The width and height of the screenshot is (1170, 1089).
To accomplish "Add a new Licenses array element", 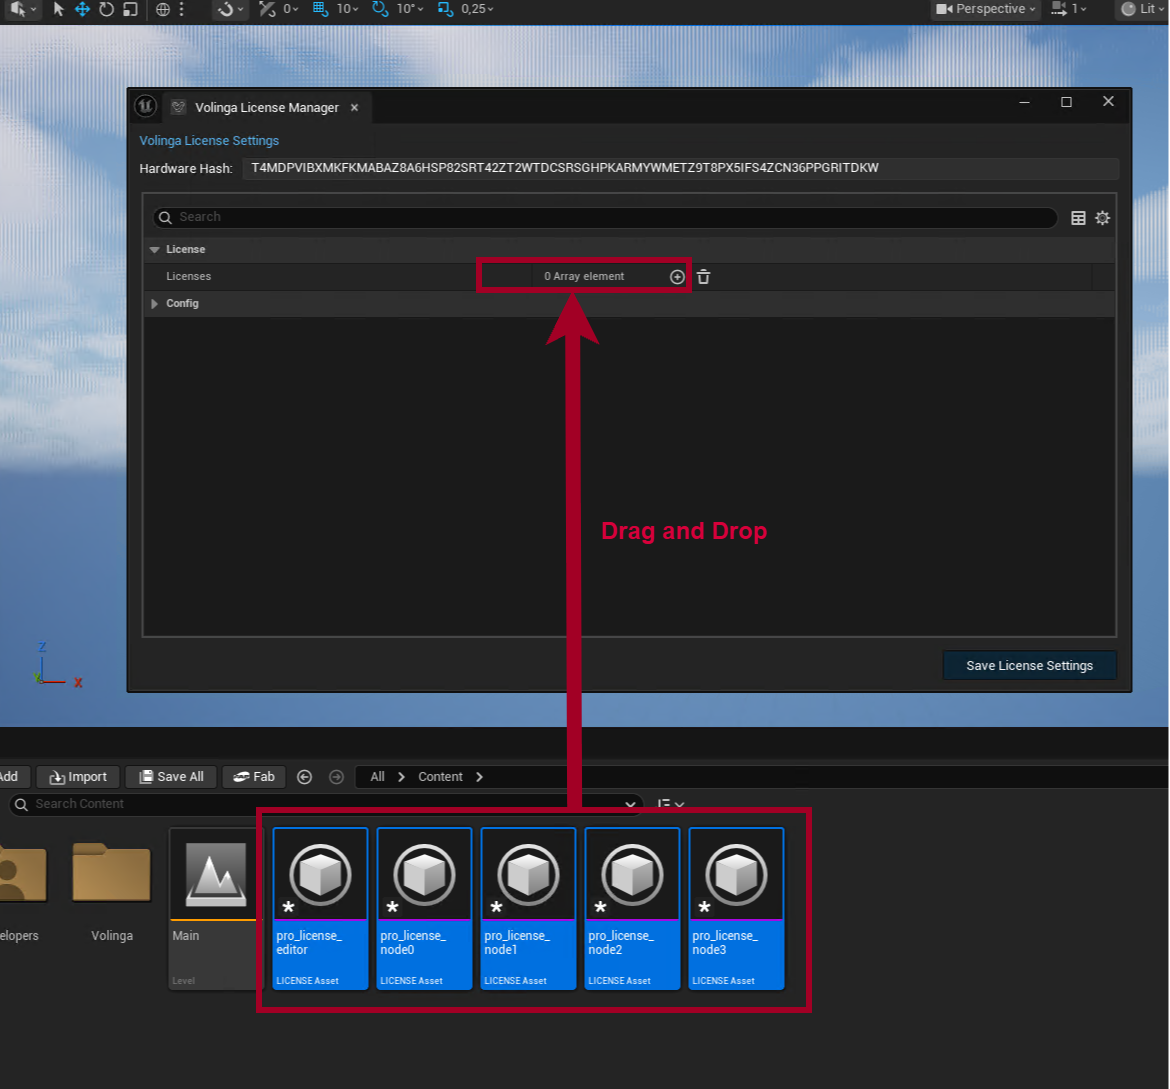I will (677, 277).
